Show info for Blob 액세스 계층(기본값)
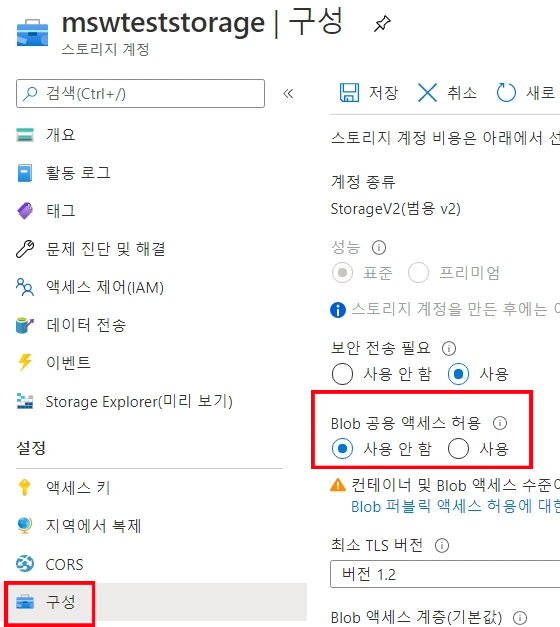Viewport: 560px width, 627px height. pyautogui.click(x=520, y=617)
